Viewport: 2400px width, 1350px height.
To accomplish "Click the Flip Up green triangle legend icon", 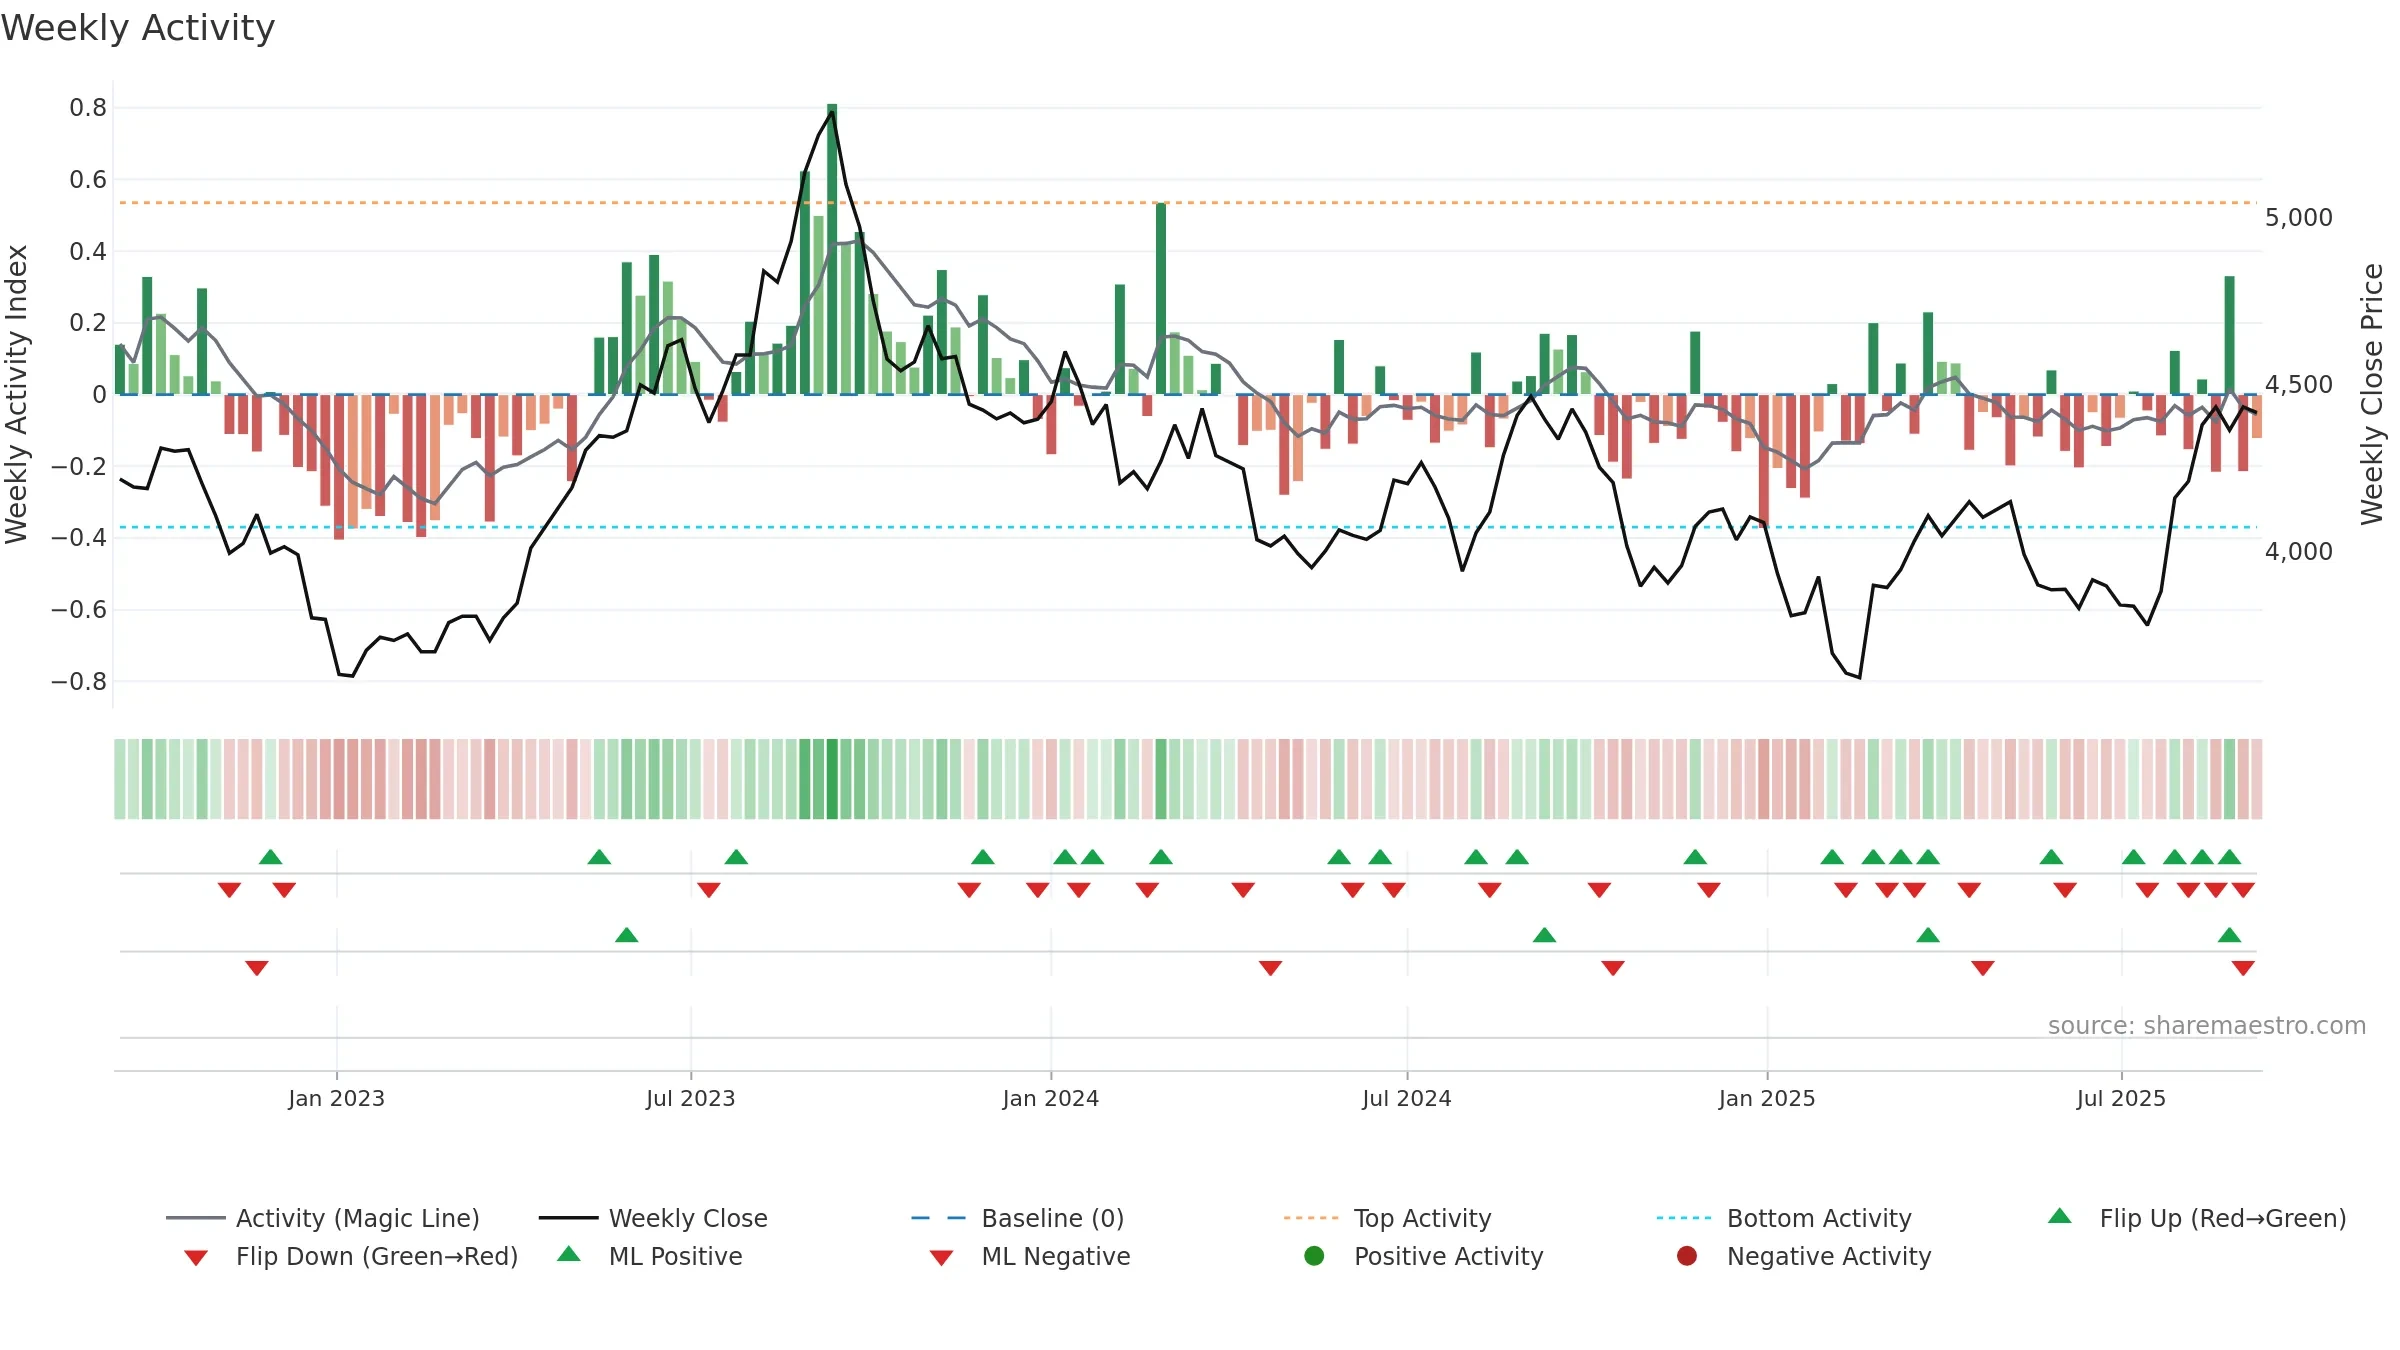I will point(2060,1216).
